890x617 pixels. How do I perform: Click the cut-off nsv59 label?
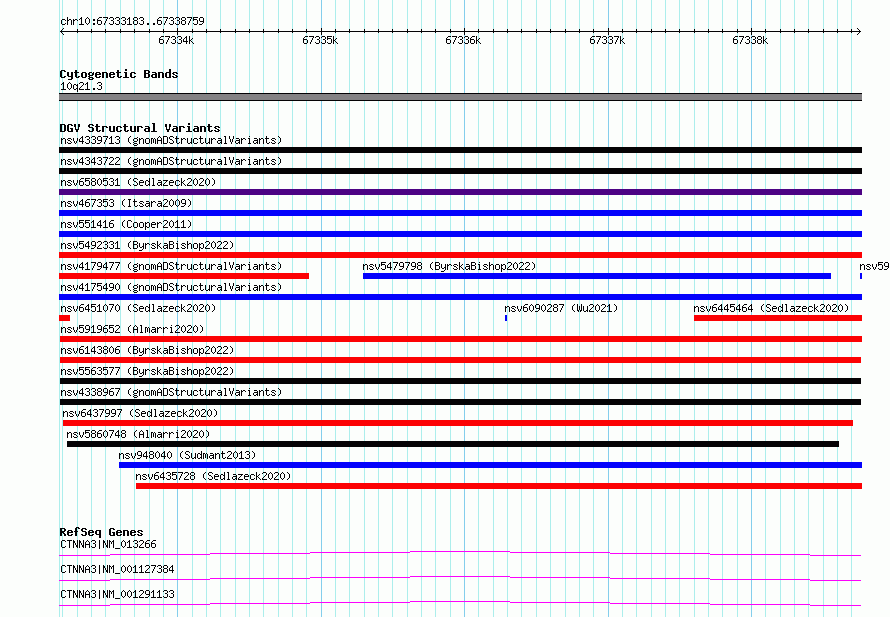tap(874, 266)
